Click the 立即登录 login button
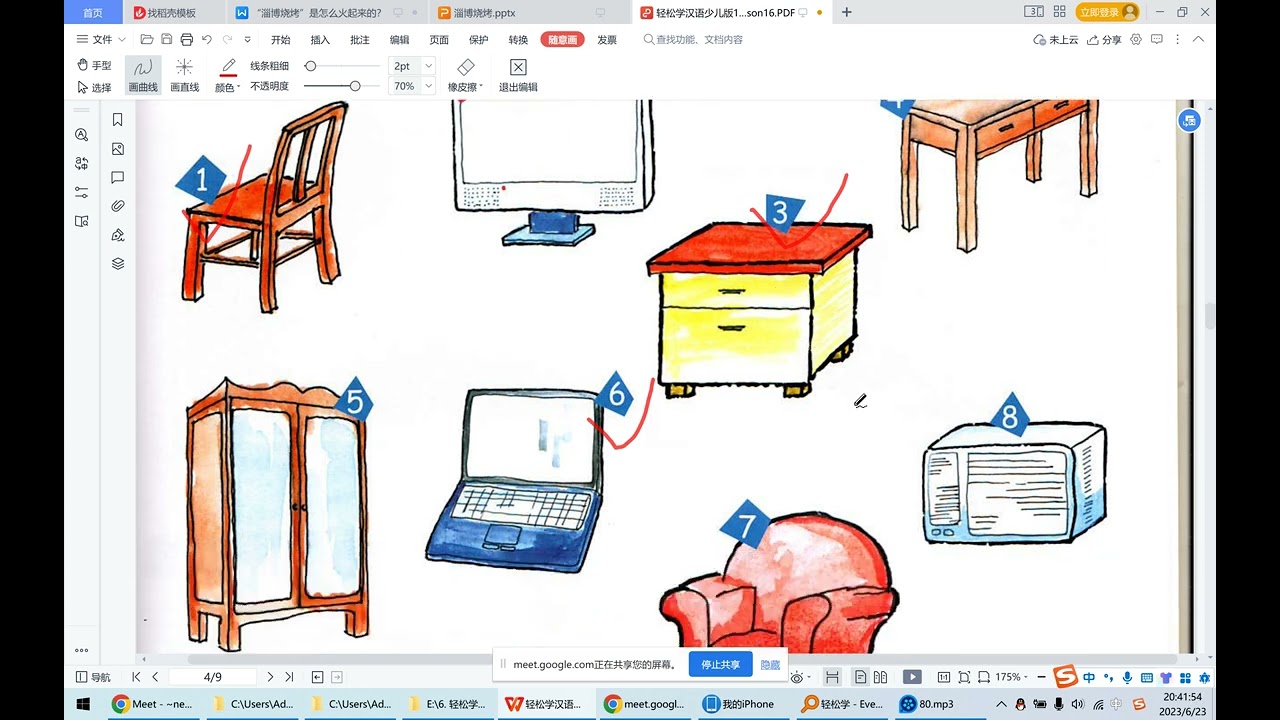This screenshot has height=720, width=1280. 1107,12
